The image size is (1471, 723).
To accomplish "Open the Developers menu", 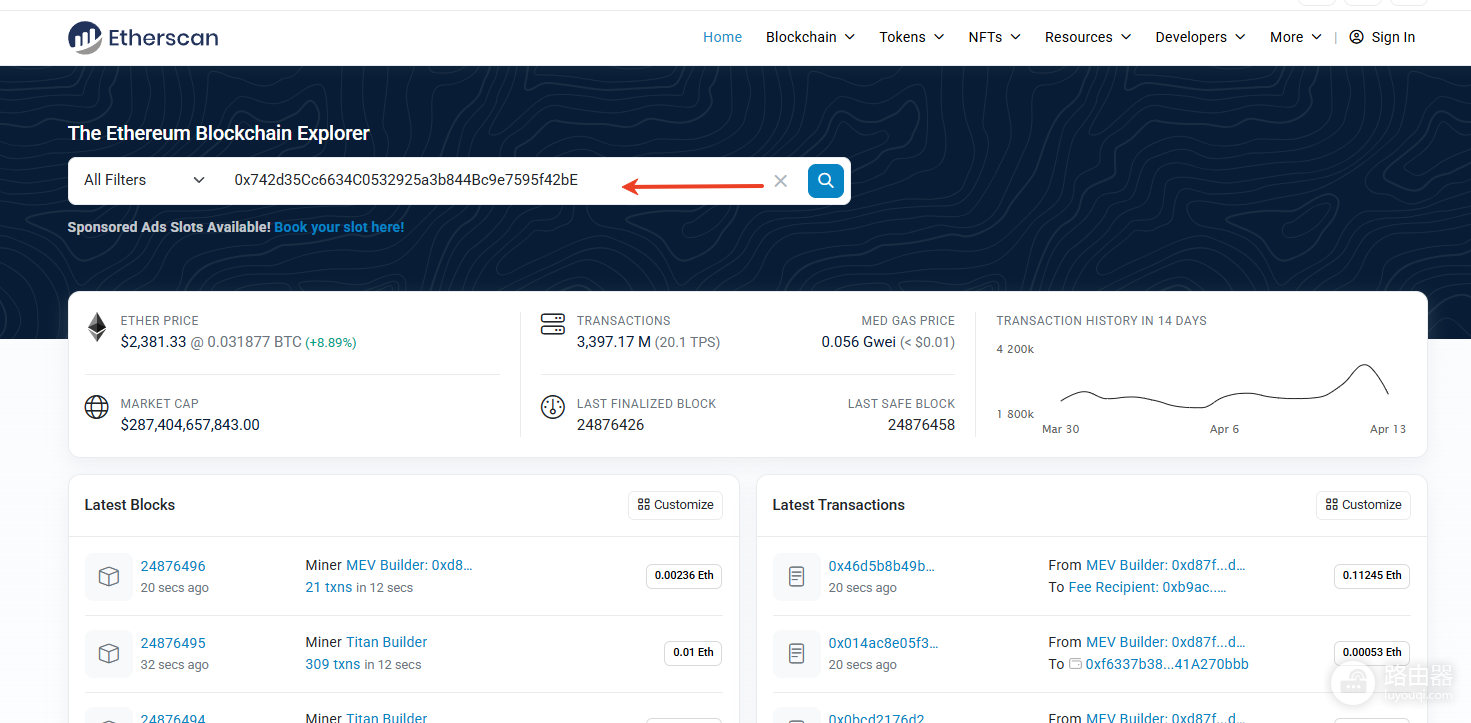I will click(1200, 37).
